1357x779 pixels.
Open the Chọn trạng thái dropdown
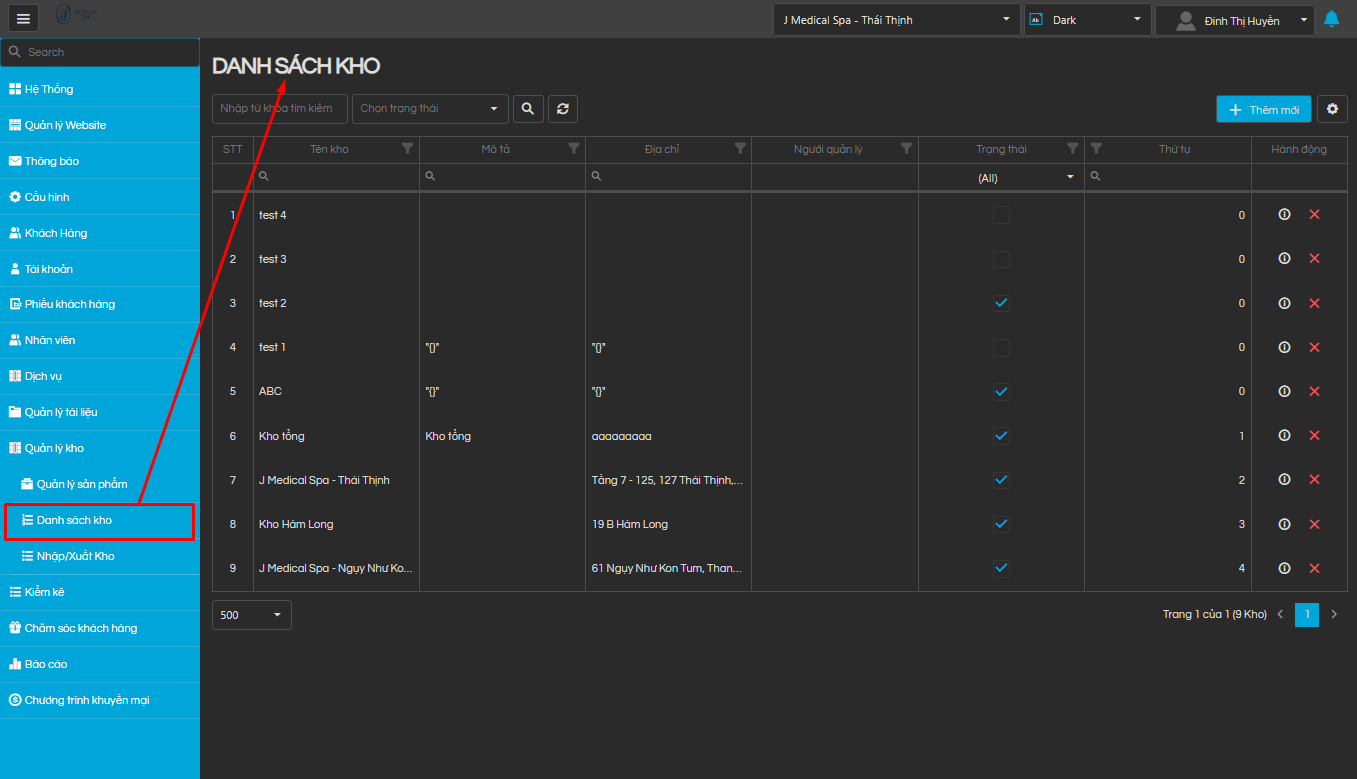point(430,109)
